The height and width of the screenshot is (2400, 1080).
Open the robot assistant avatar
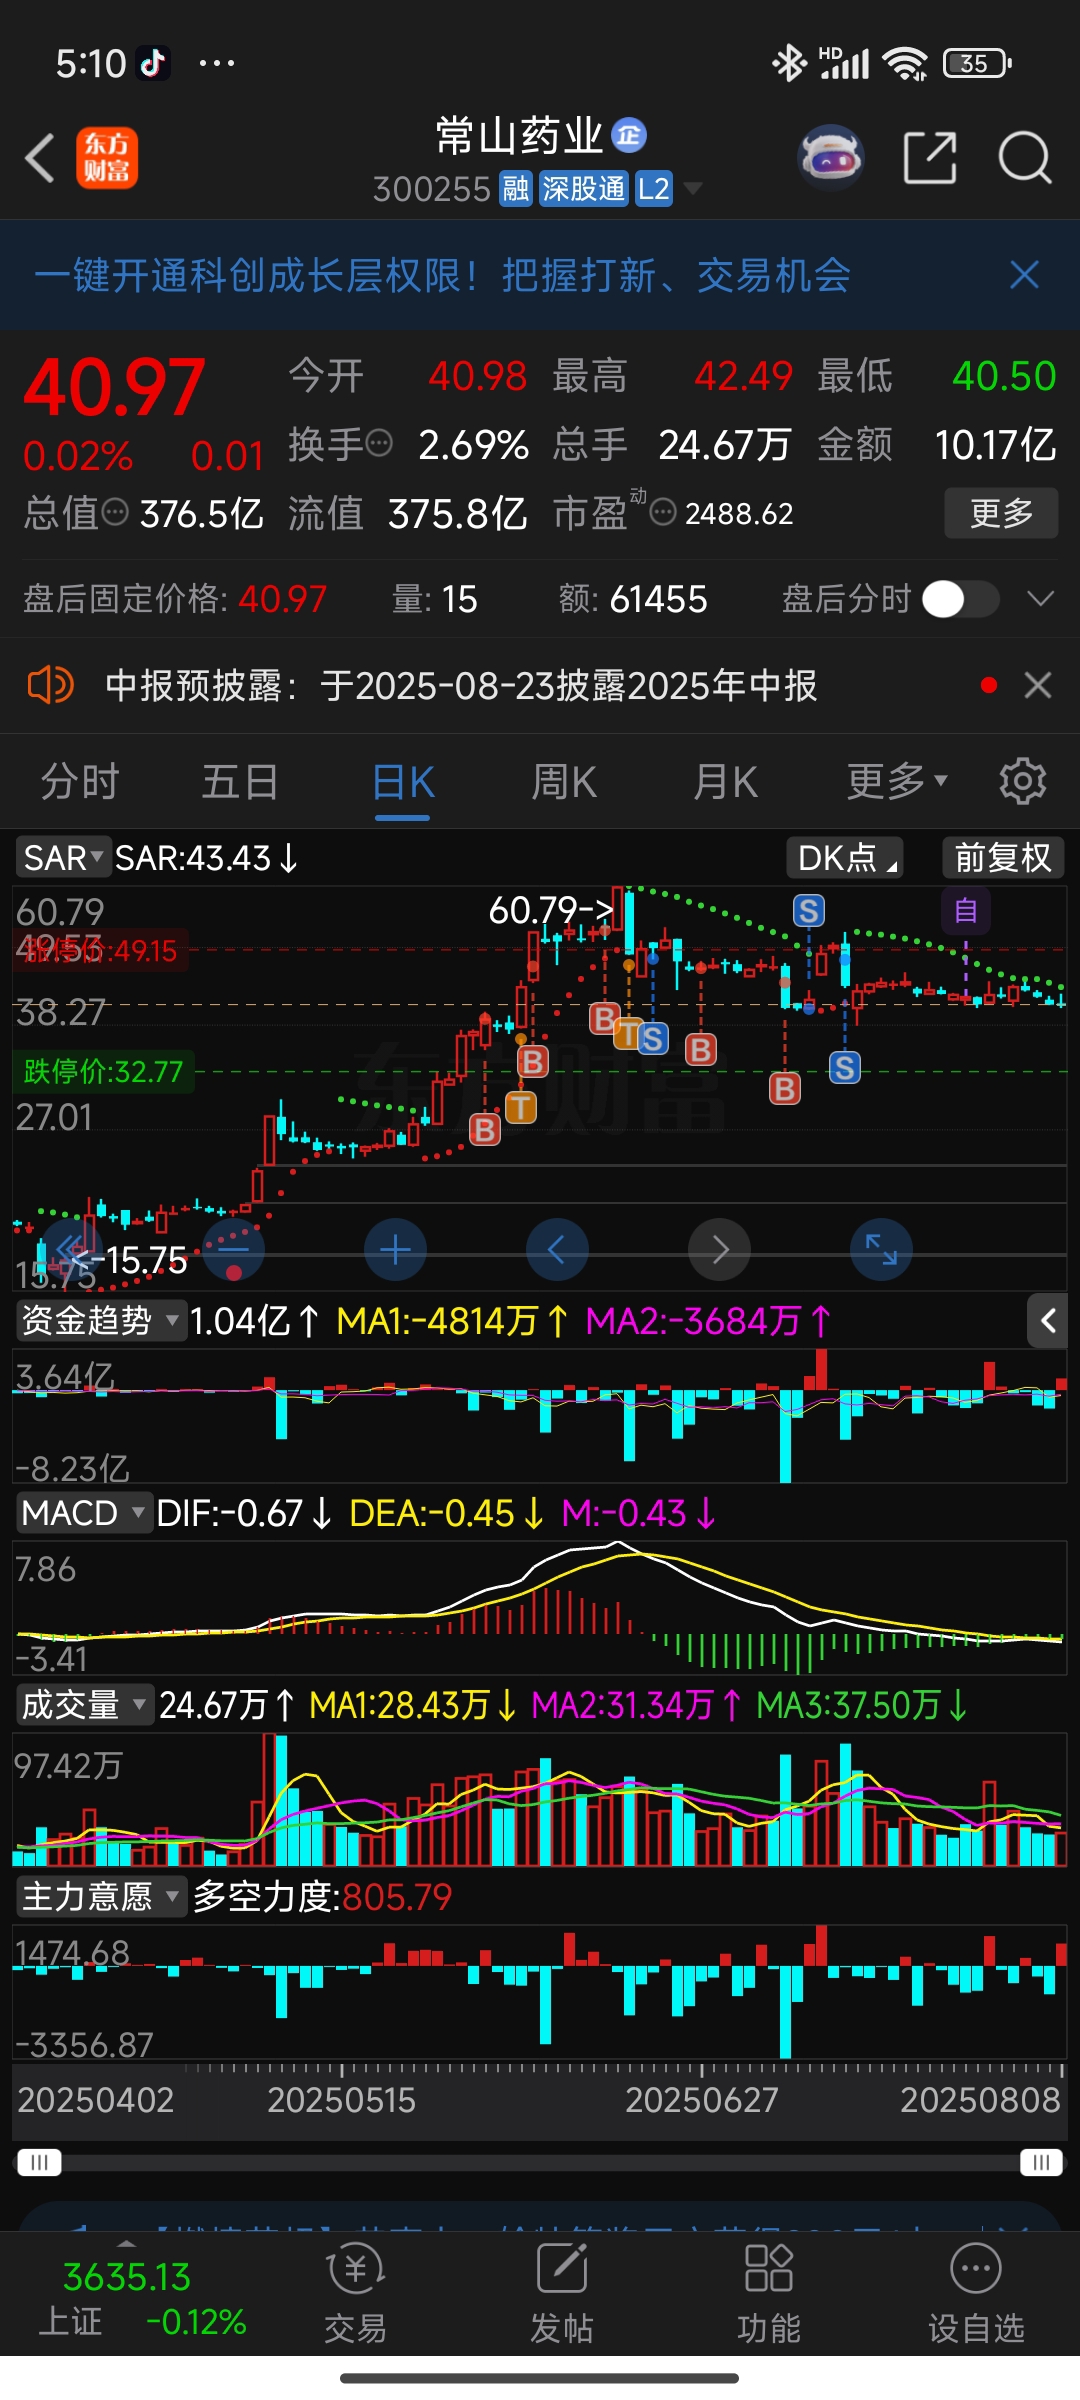[x=831, y=157]
